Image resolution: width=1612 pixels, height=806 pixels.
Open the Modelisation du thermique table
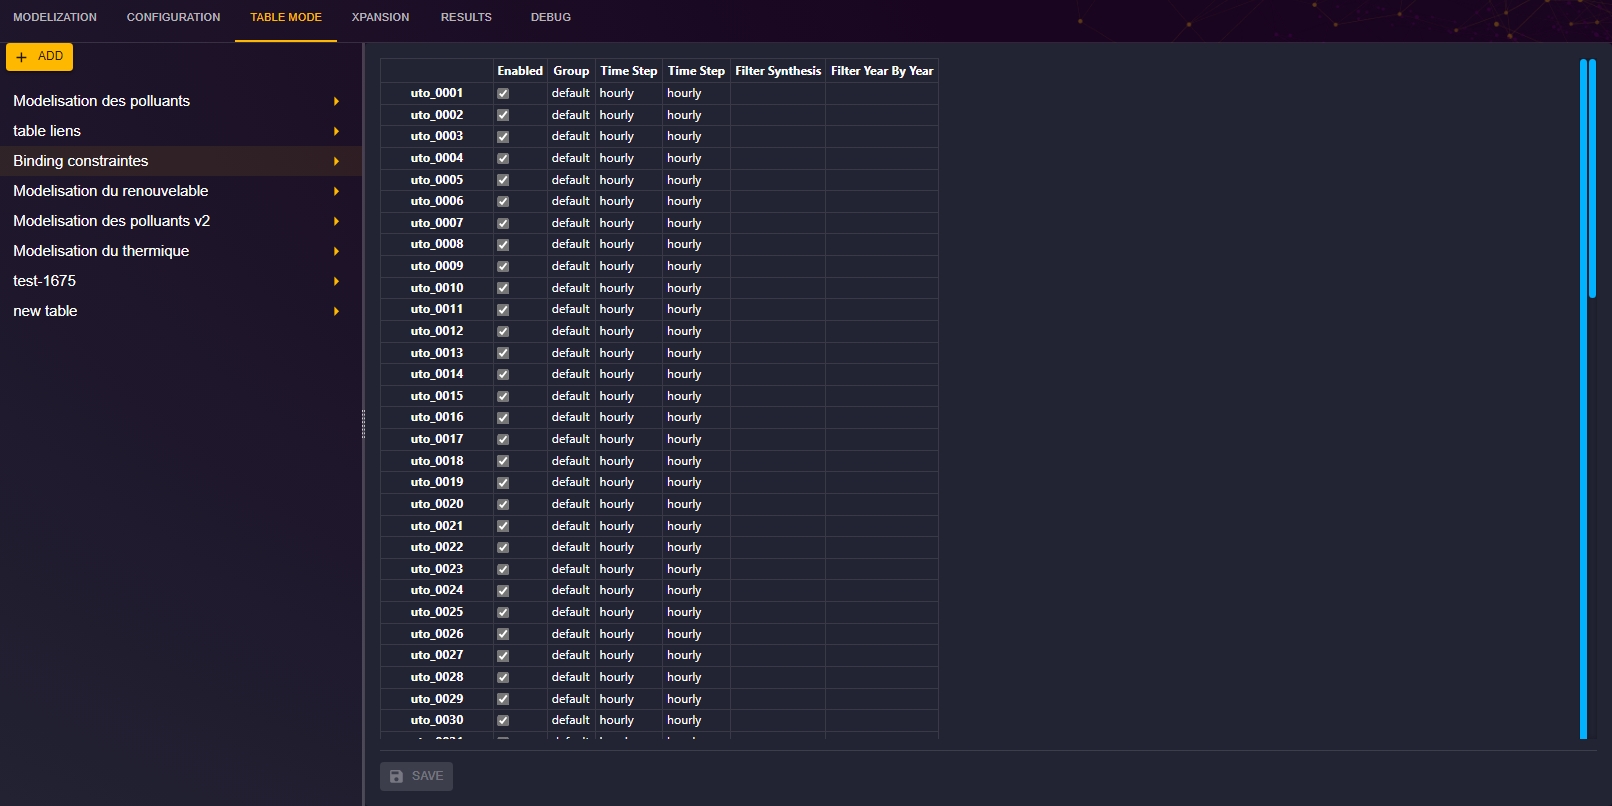pos(181,251)
